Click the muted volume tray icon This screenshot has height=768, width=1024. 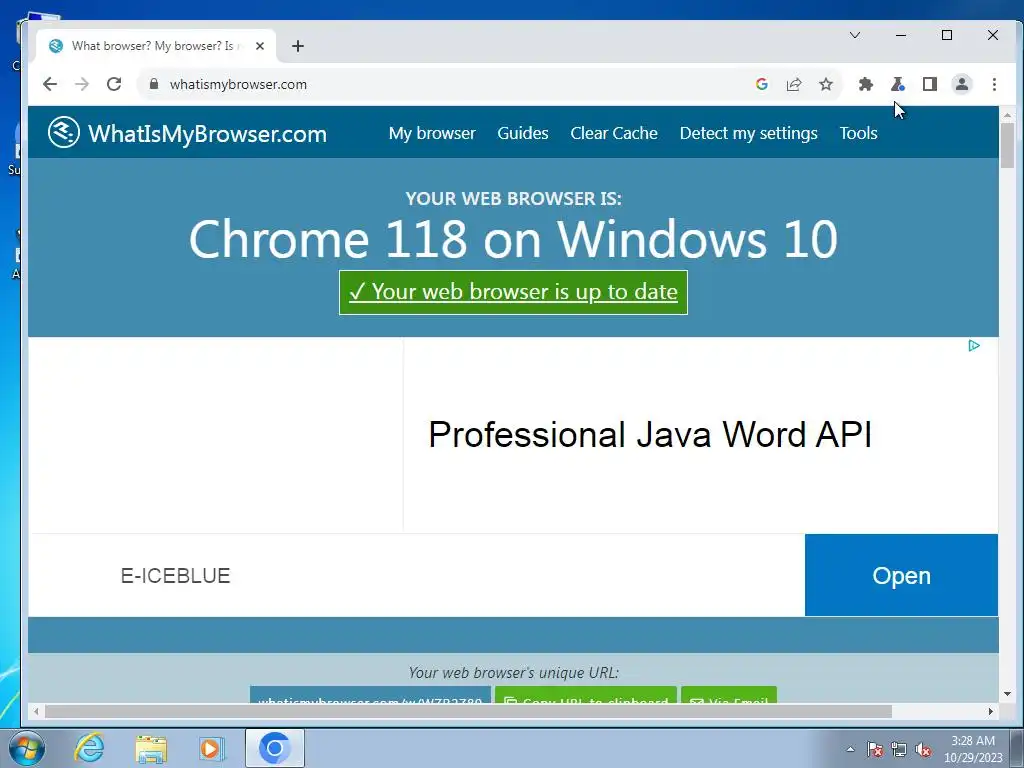point(923,749)
